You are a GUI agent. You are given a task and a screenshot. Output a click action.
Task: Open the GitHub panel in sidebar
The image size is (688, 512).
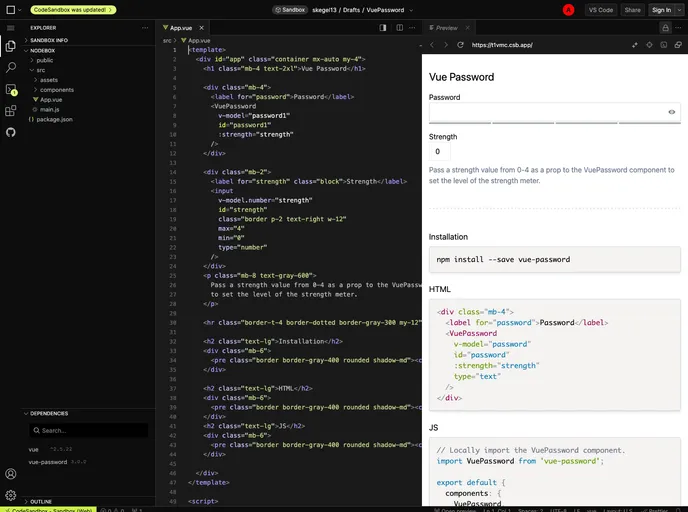11,131
